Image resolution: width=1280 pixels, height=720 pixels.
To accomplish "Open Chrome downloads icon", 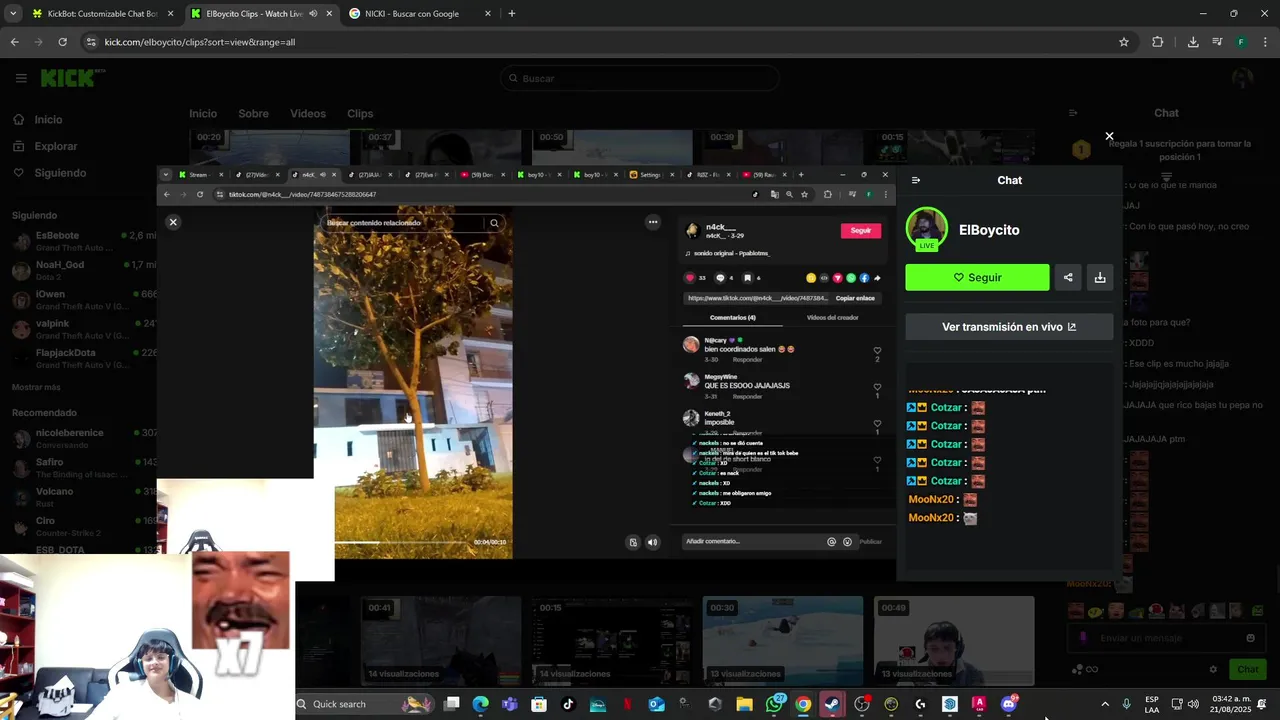I will click(1193, 42).
